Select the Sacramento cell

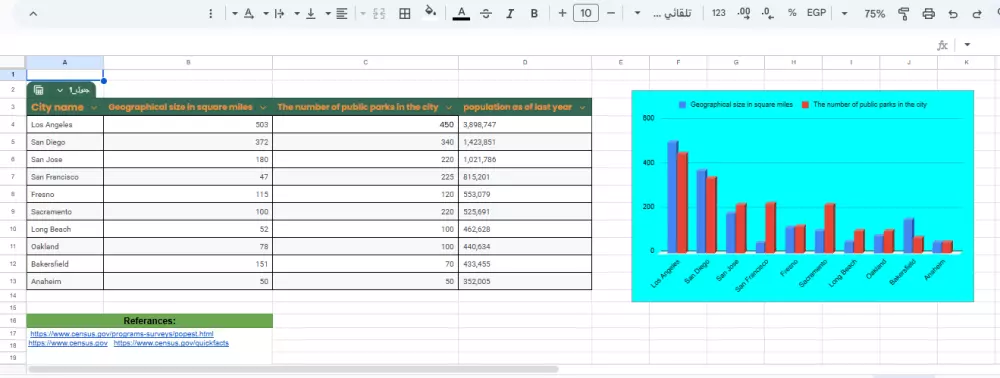(65, 212)
